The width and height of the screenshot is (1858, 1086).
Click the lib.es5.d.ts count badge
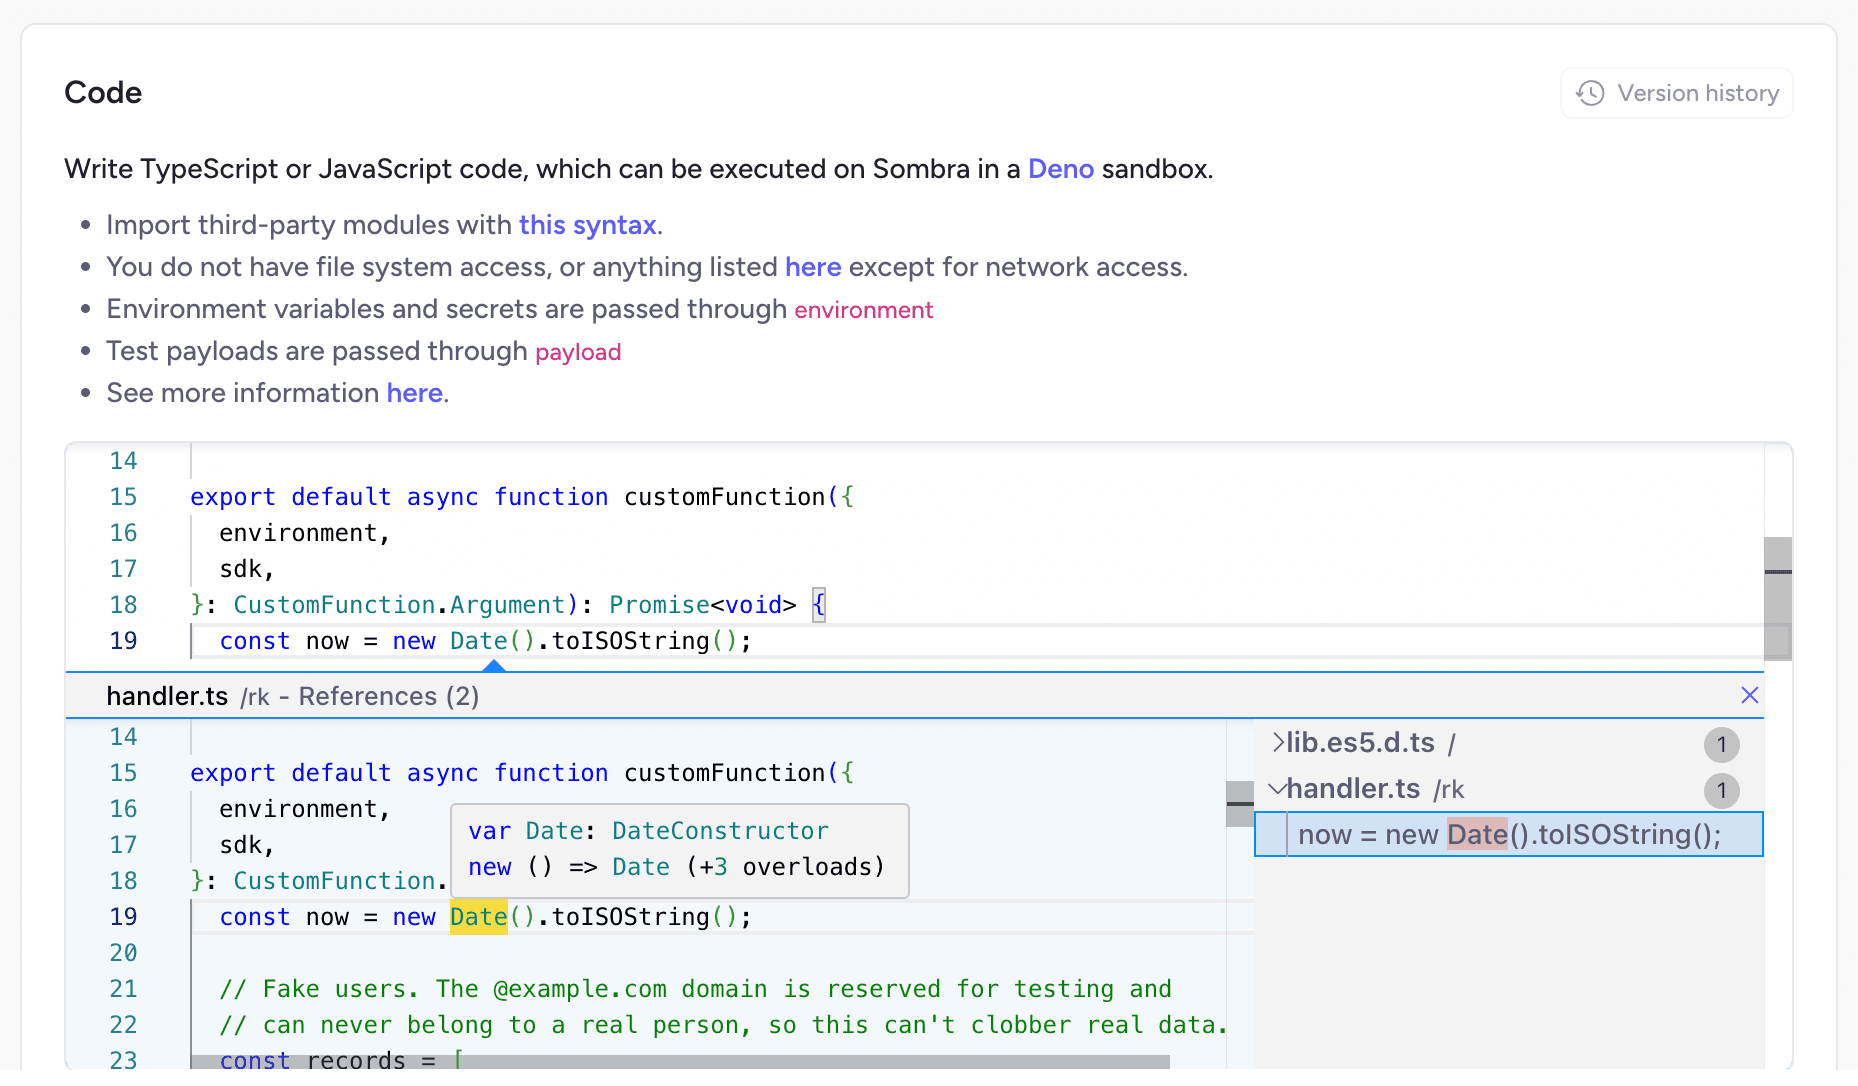click(1721, 744)
